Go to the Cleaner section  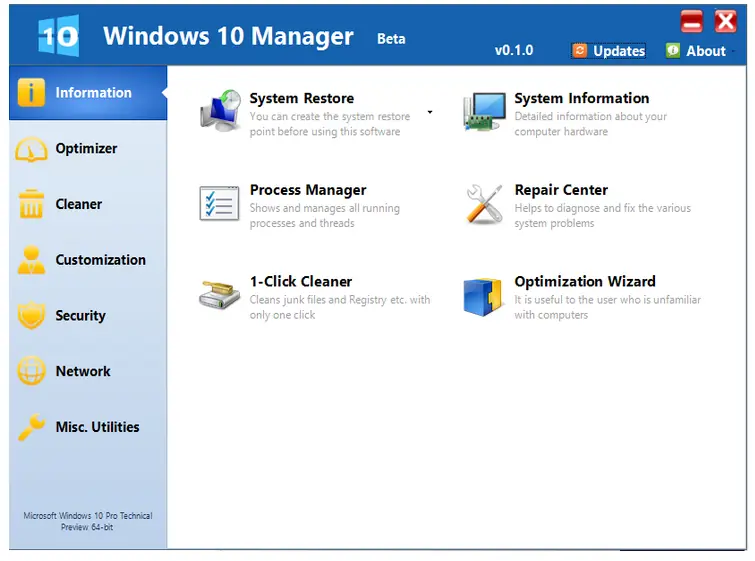88,204
